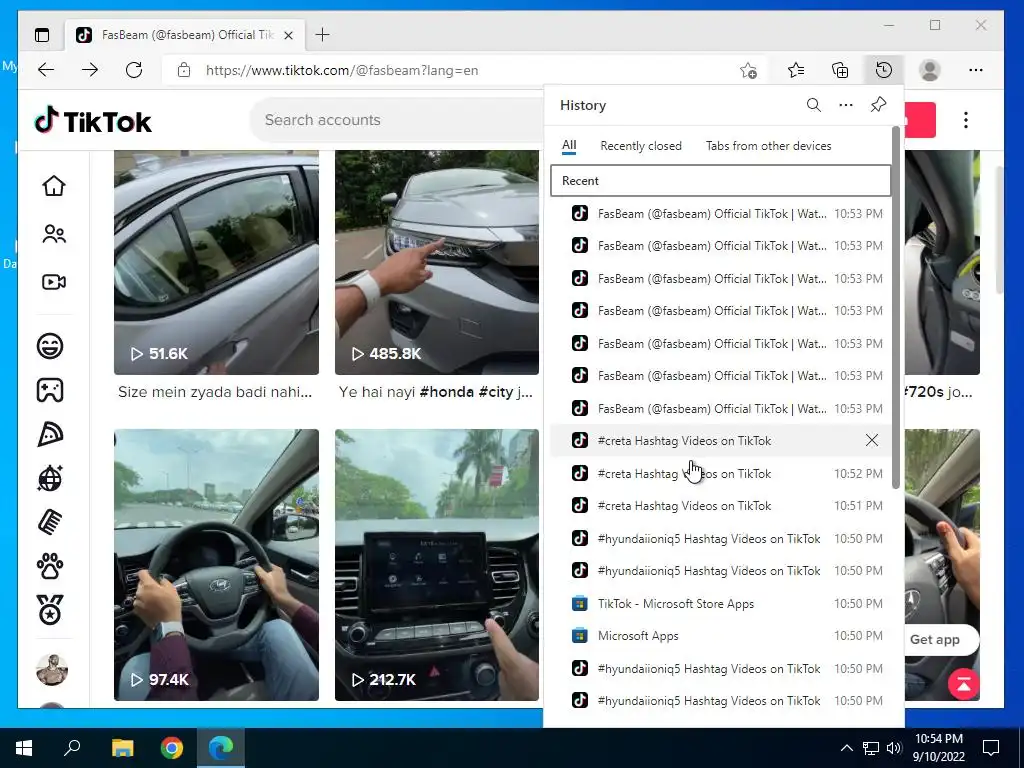Open video thumbnail with 485.8K views
Viewport: 1024px width, 768px height.
click(437, 262)
